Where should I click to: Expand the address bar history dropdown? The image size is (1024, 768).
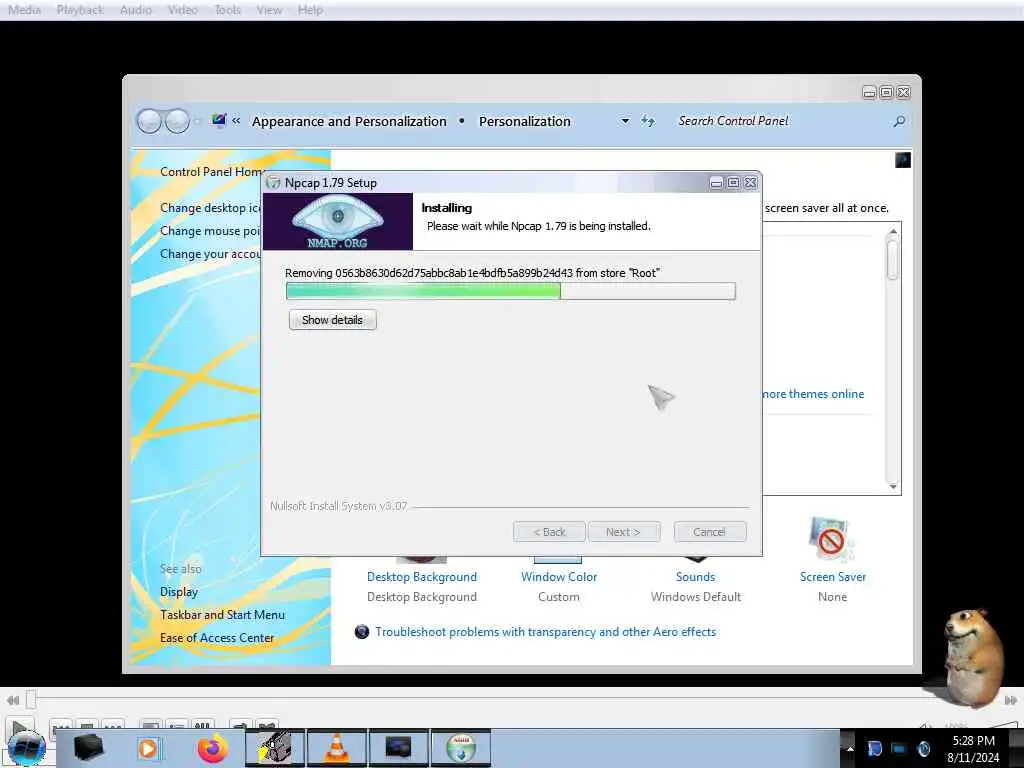click(625, 121)
